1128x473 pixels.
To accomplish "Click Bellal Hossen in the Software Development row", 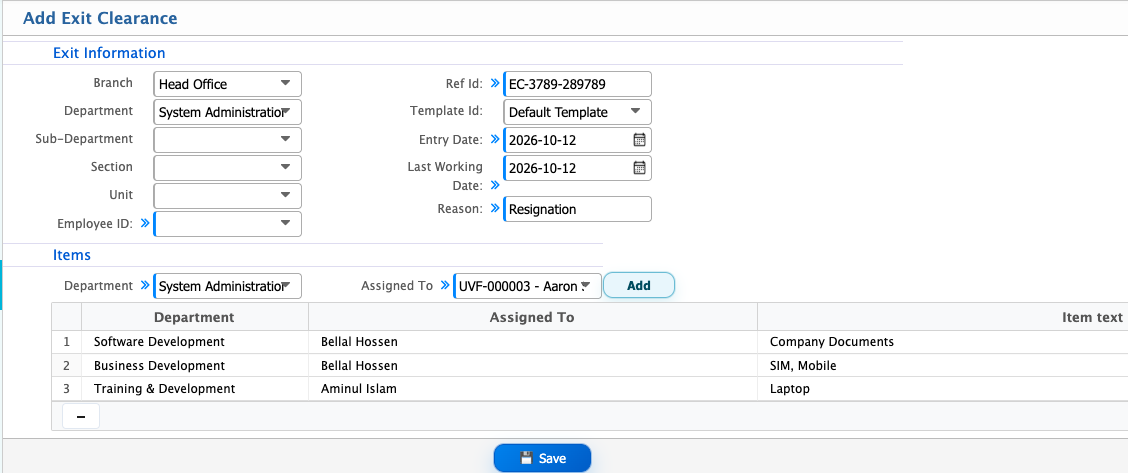I will 532,342.
